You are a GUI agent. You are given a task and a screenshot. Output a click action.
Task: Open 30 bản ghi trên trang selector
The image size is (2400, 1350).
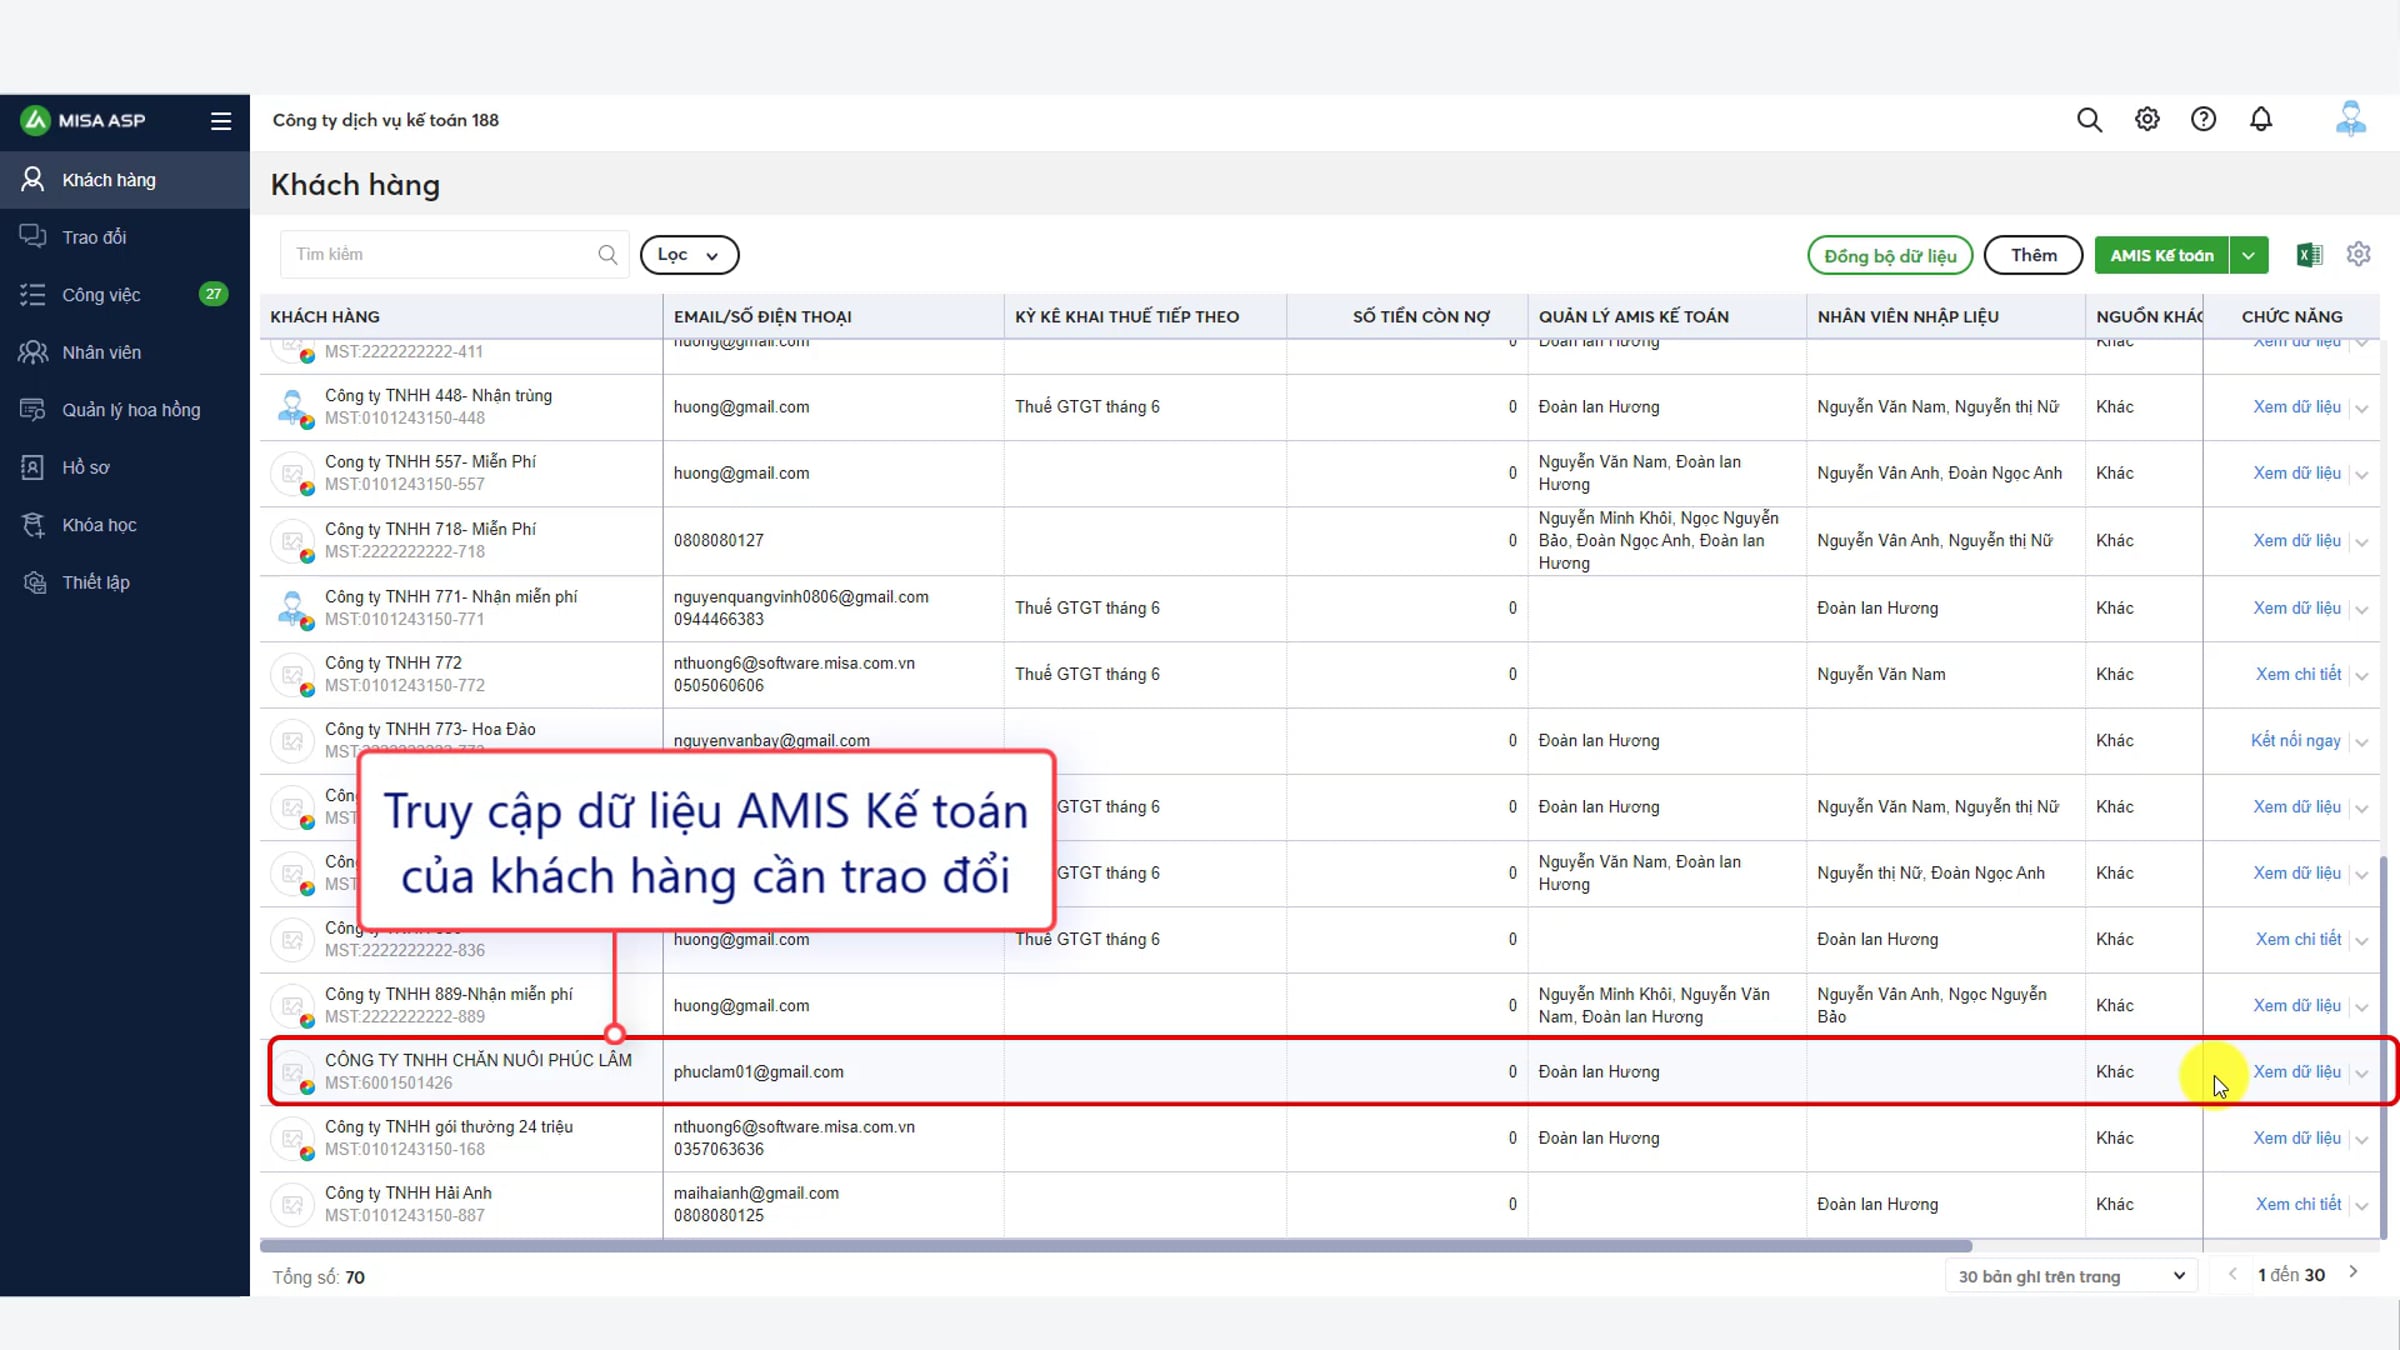point(2071,1276)
